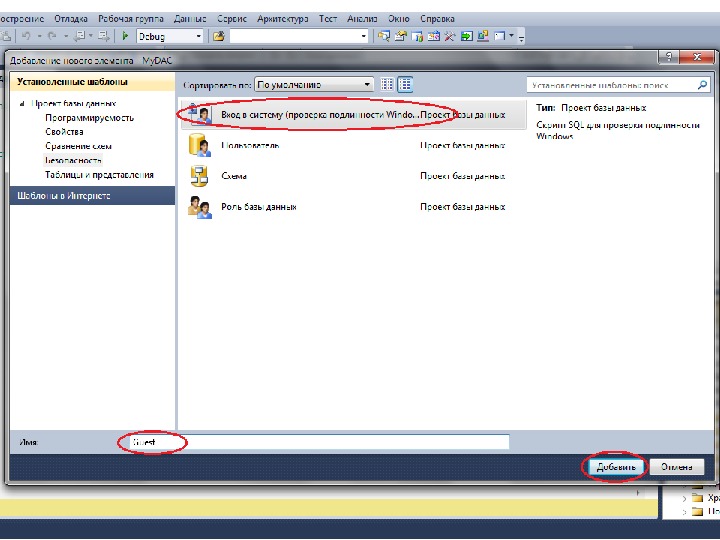Viewport: 720px width, 540px height.
Task: Click the Object Browser toolbar icon
Action: 433,36
